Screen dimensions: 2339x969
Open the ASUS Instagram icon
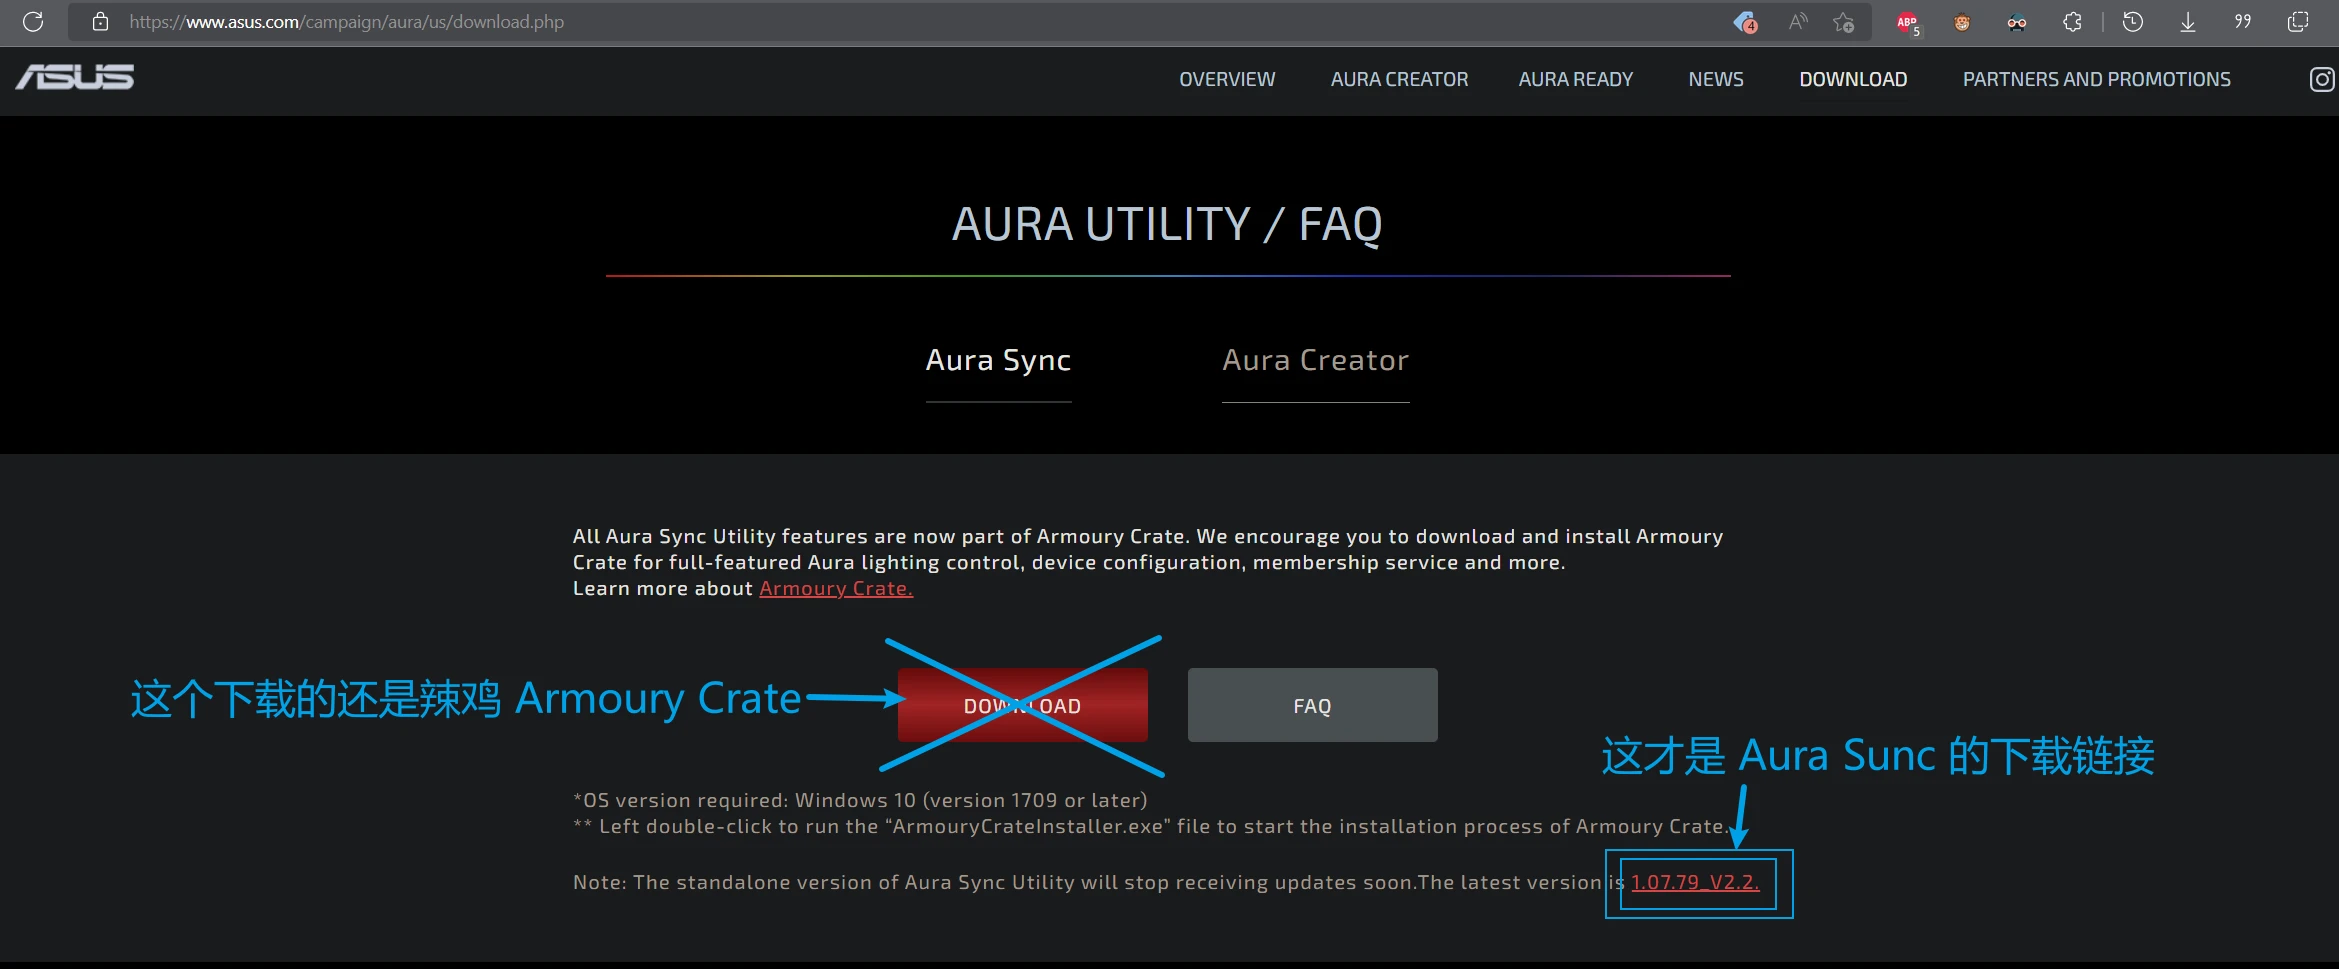point(2322,79)
